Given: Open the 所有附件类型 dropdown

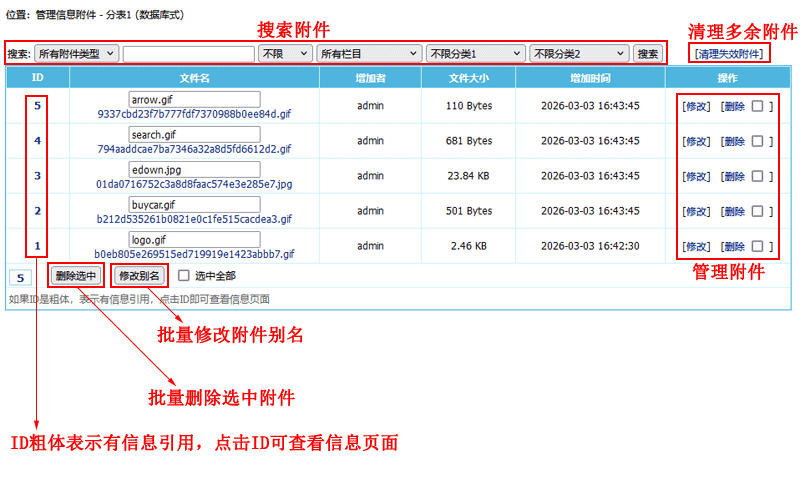Looking at the screenshot, I should (x=76, y=53).
